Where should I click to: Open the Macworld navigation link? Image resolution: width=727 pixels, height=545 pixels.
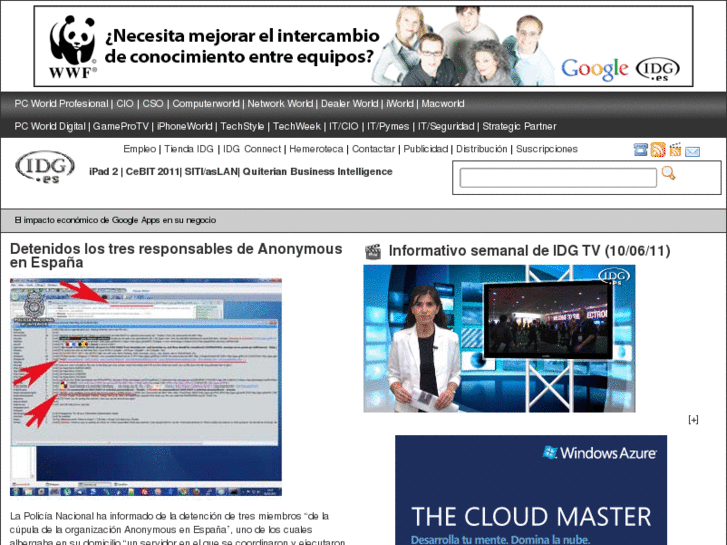443,103
